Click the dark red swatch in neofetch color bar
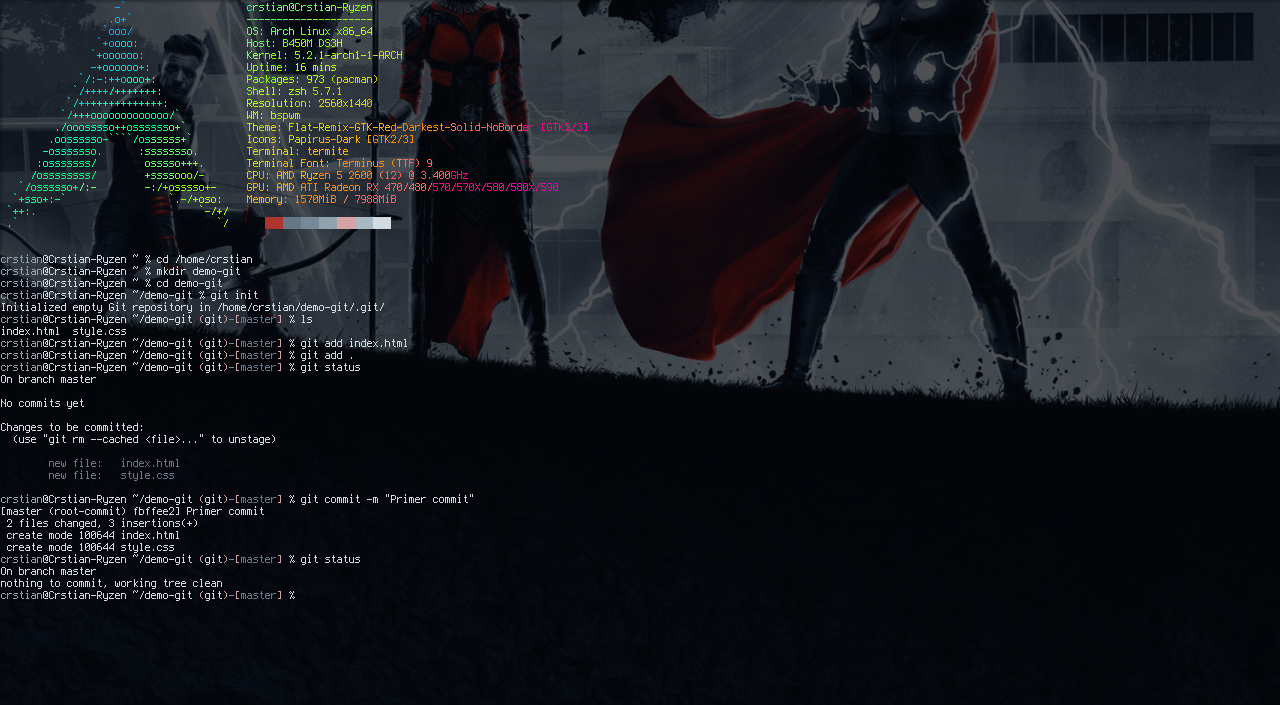 click(x=274, y=223)
